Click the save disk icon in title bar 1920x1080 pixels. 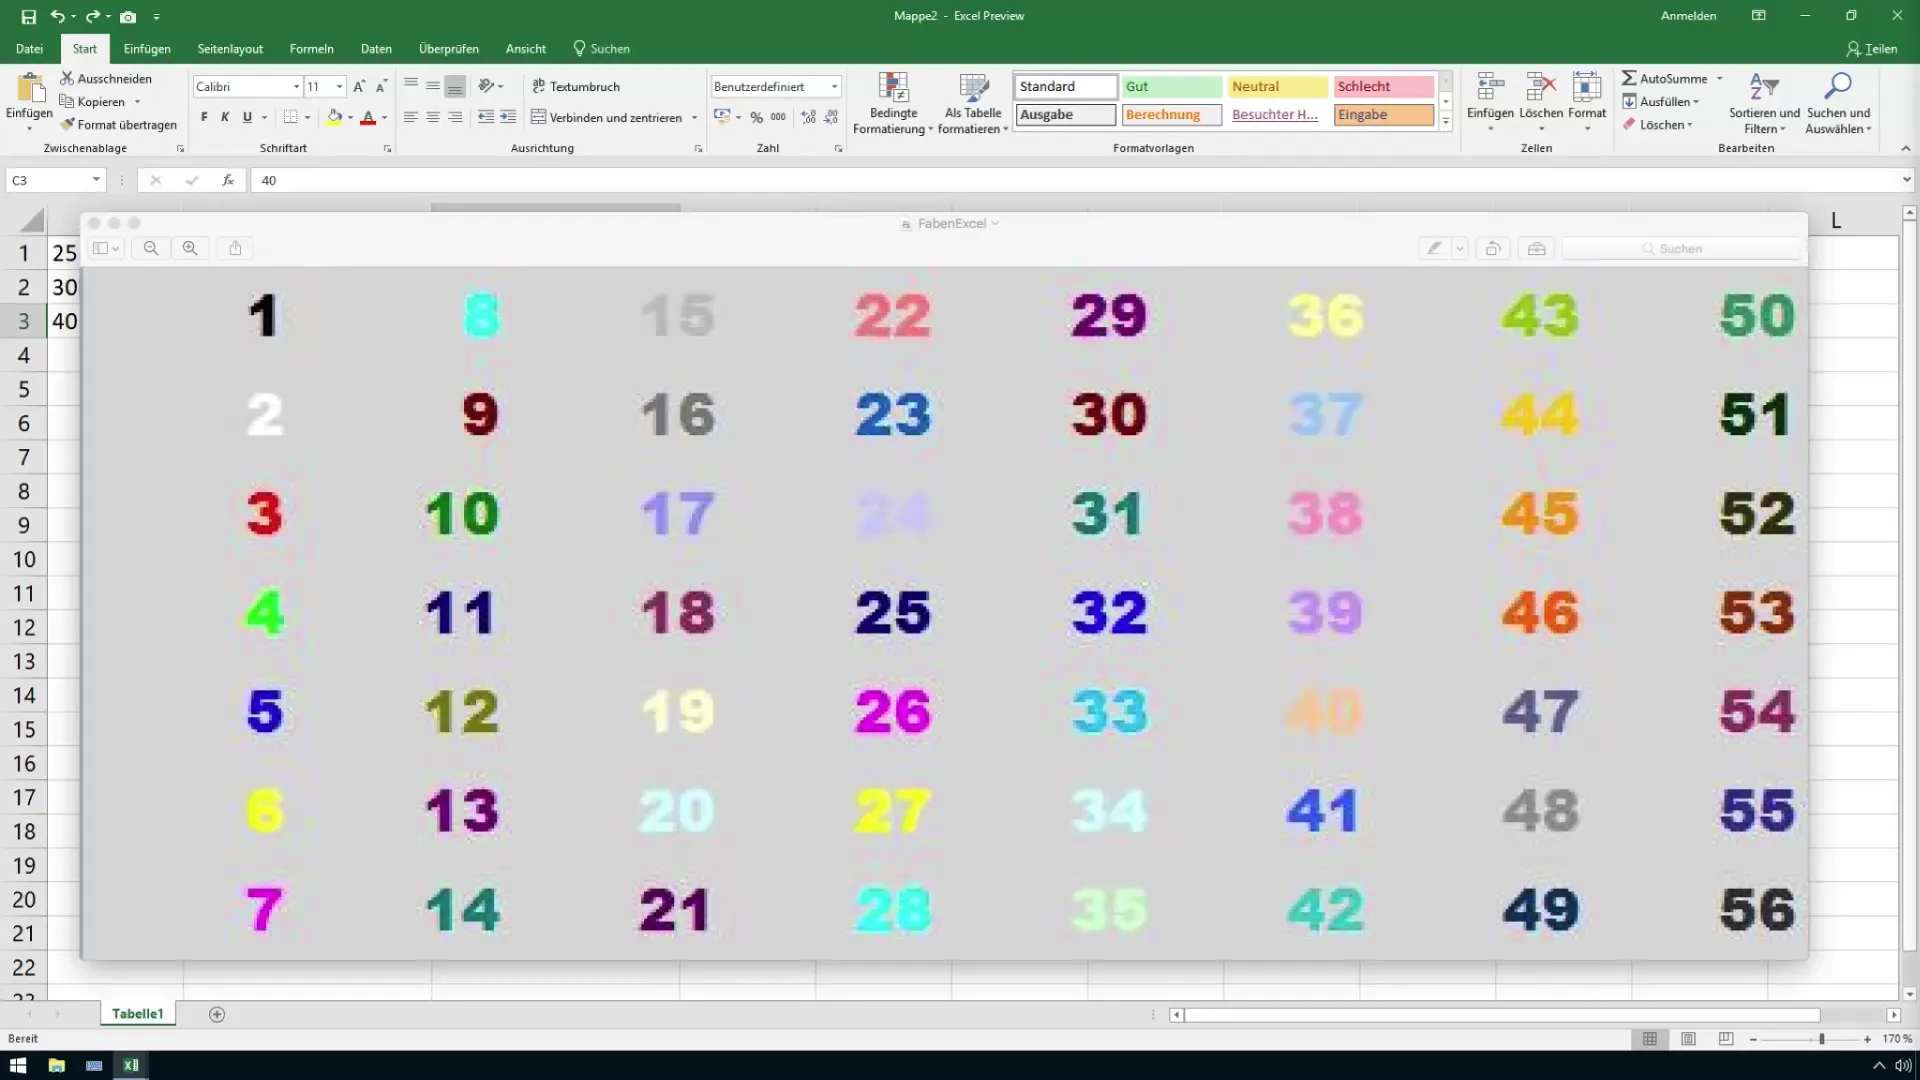(28, 16)
